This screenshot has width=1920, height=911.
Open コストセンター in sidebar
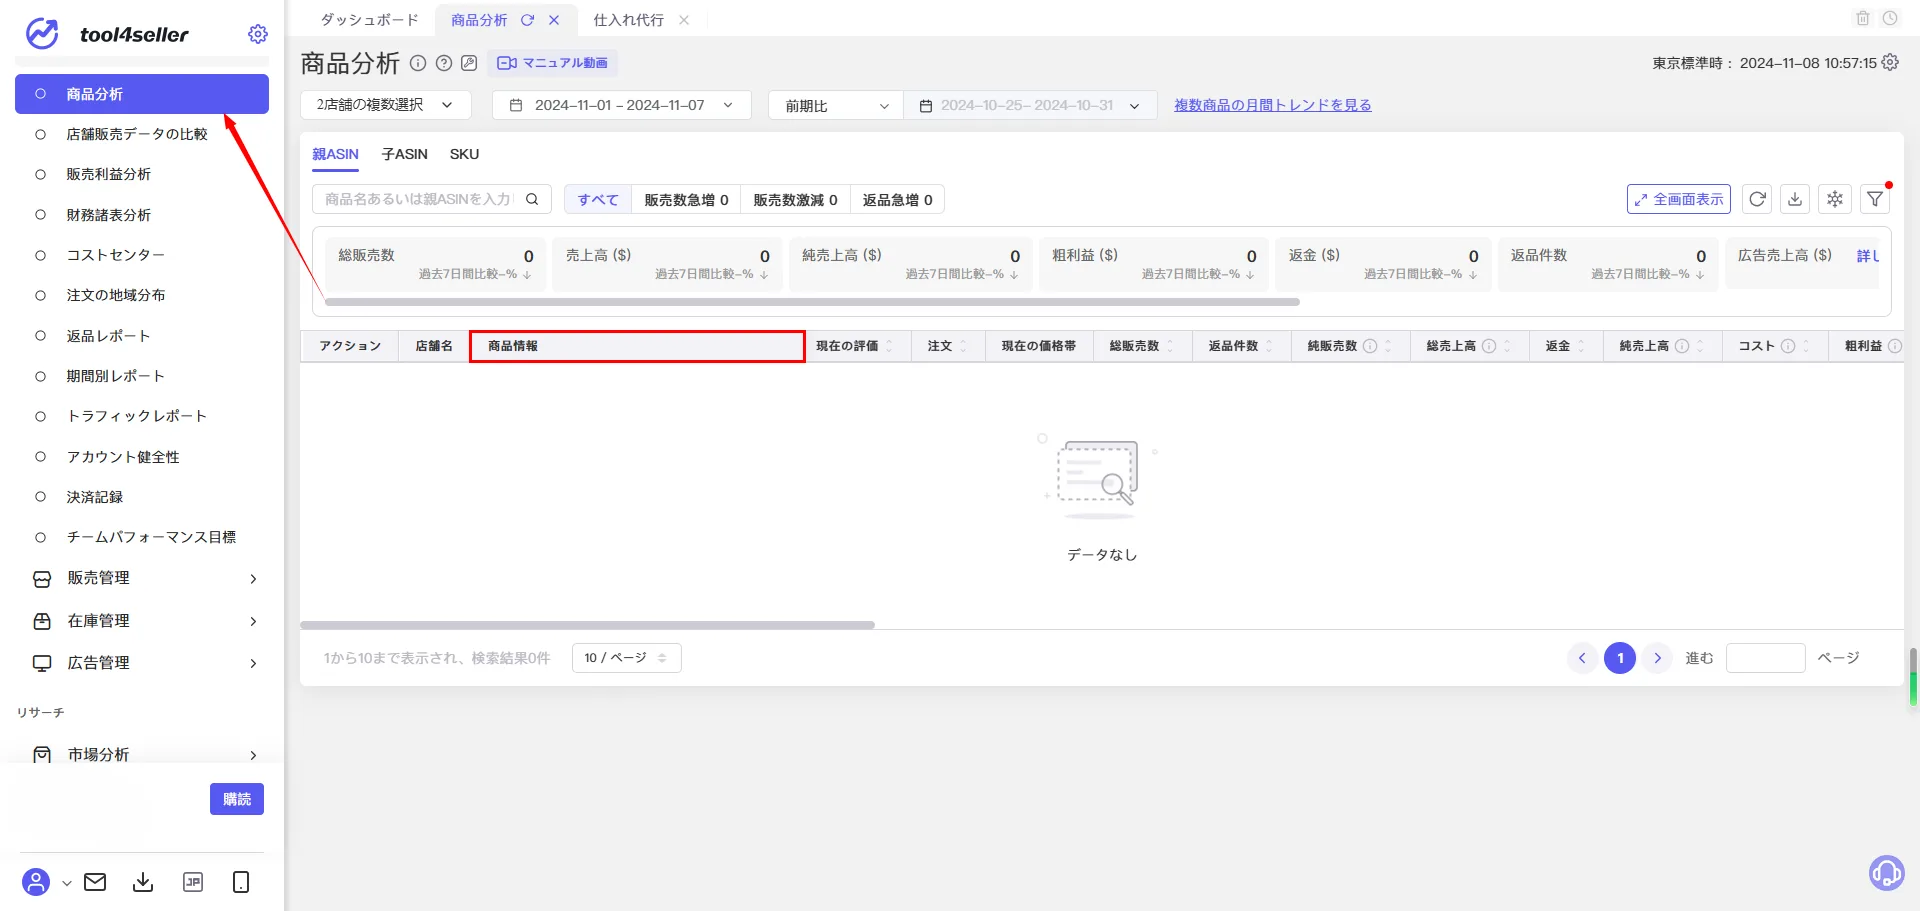[116, 255]
